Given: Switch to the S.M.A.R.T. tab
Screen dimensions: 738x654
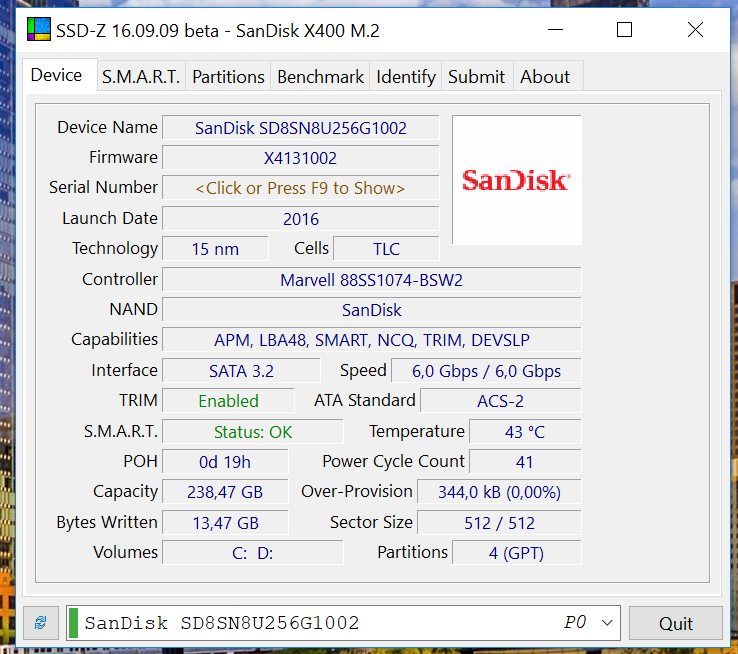Looking at the screenshot, I should point(141,77).
